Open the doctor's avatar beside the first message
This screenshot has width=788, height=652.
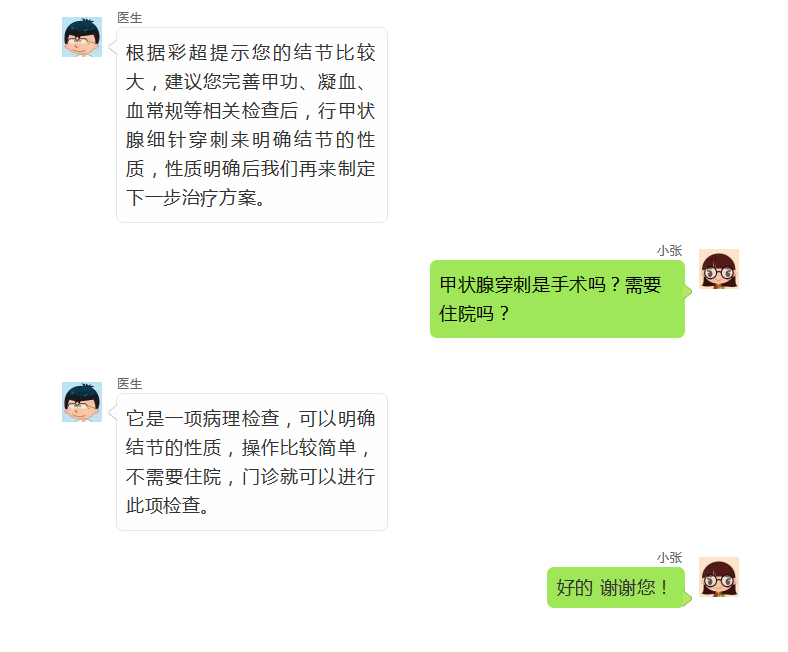click(82, 37)
